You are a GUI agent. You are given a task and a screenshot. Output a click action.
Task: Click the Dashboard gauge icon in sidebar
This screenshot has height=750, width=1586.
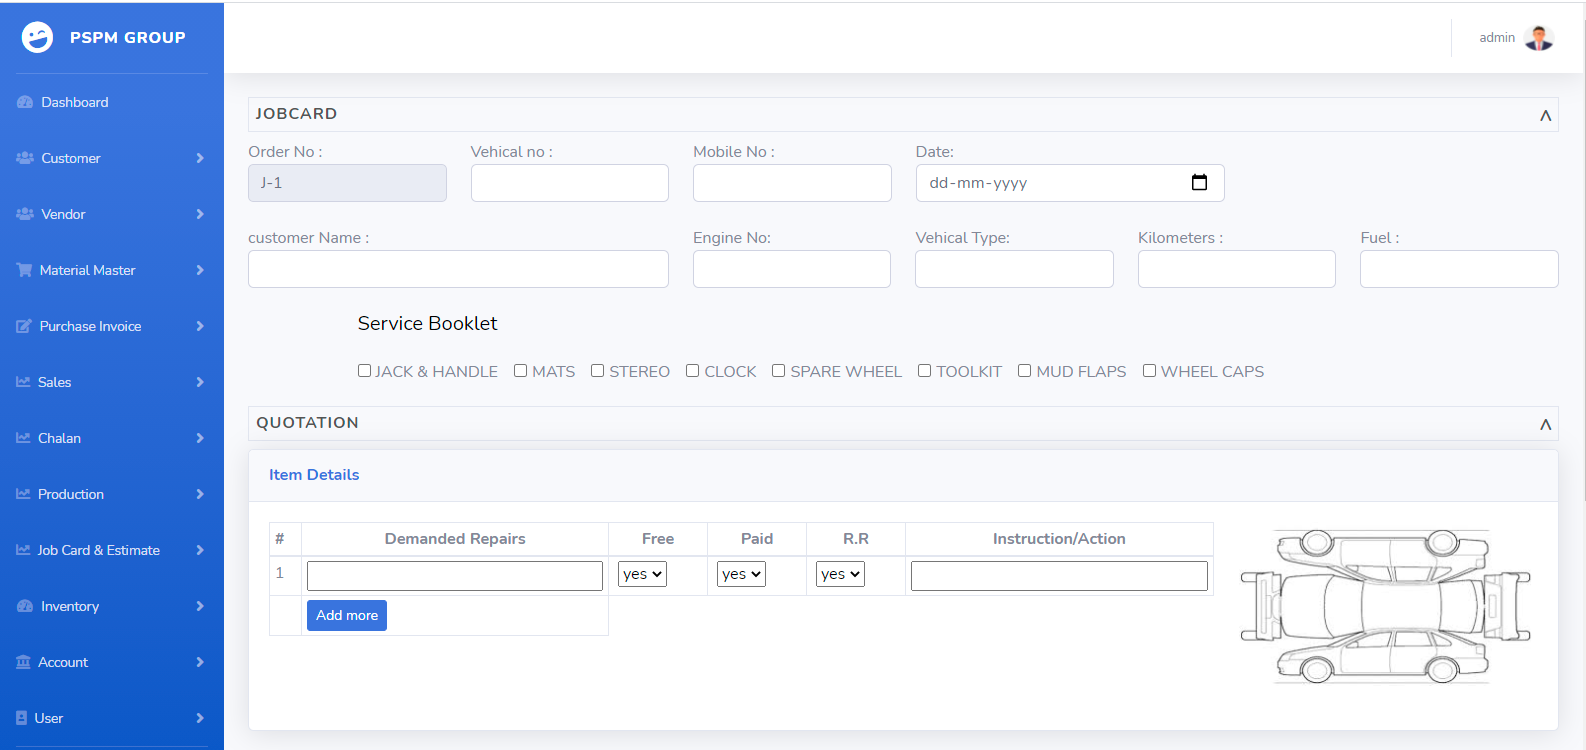click(x=25, y=103)
